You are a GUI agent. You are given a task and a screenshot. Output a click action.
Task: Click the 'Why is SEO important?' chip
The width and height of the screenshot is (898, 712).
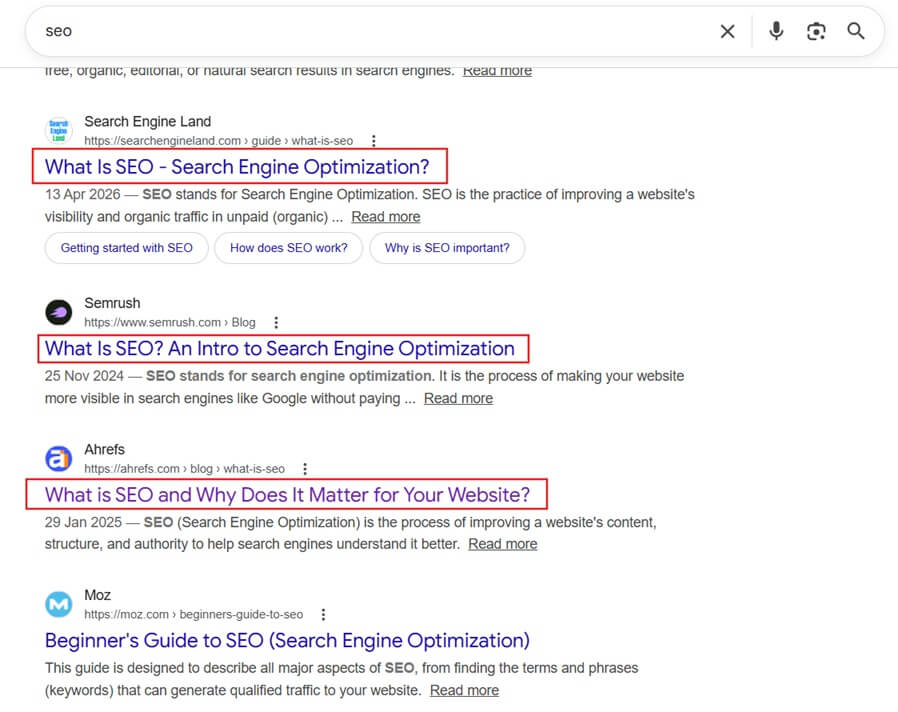point(447,248)
